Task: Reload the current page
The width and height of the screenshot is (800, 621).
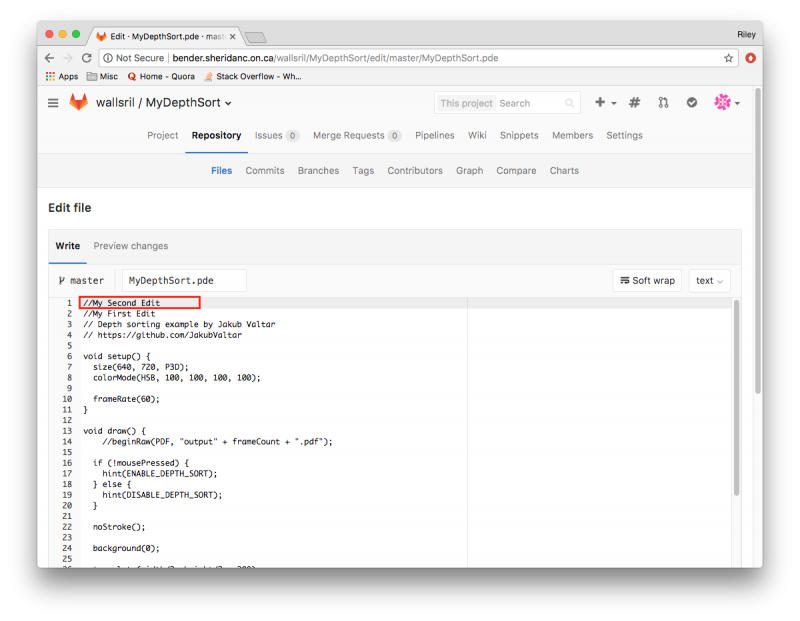Action: [87, 58]
